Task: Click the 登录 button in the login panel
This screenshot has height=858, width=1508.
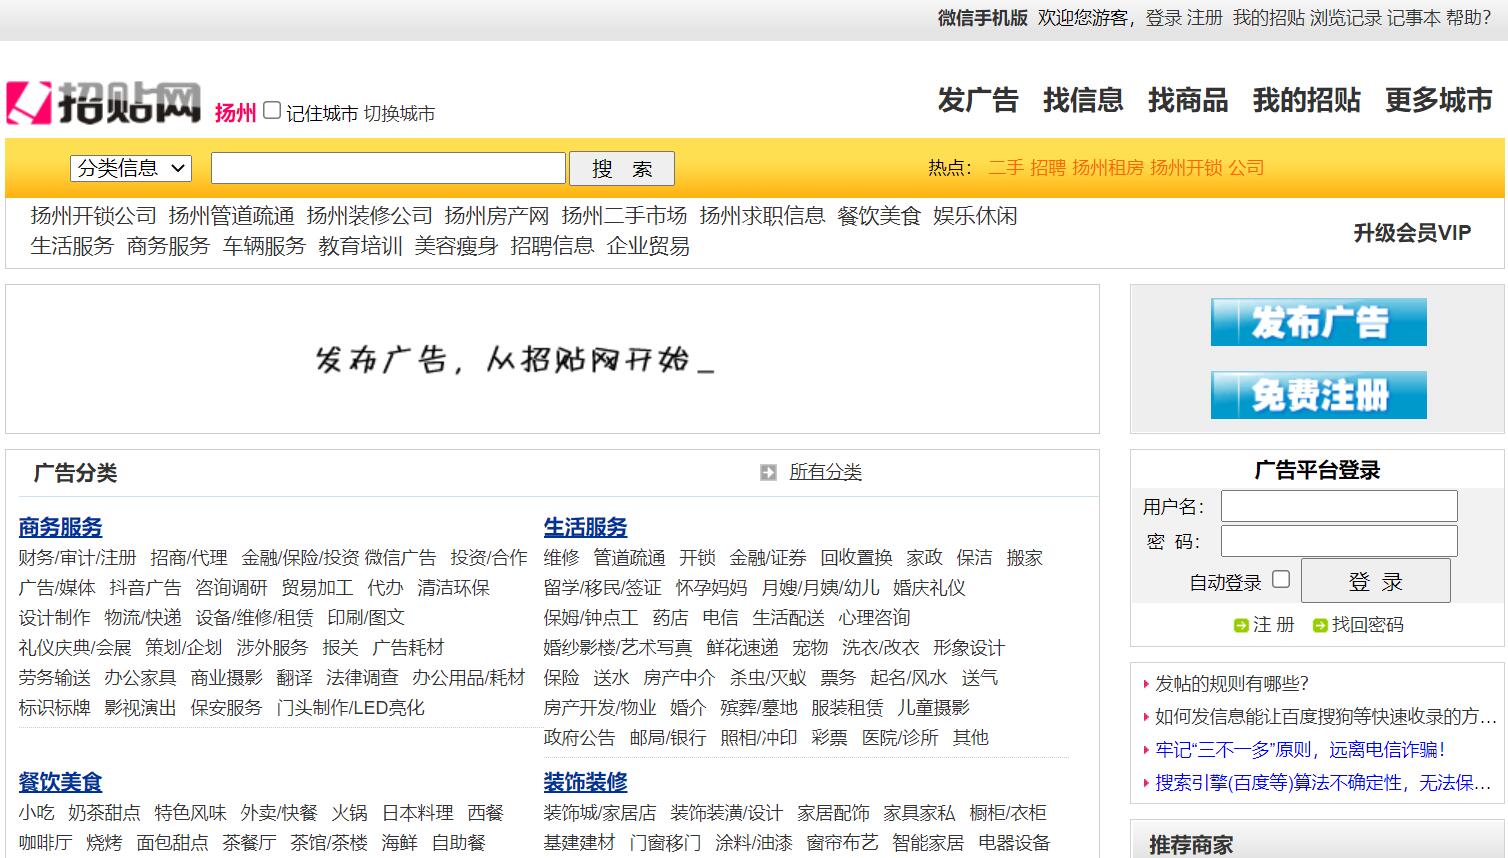Action: (x=1376, y=581)
